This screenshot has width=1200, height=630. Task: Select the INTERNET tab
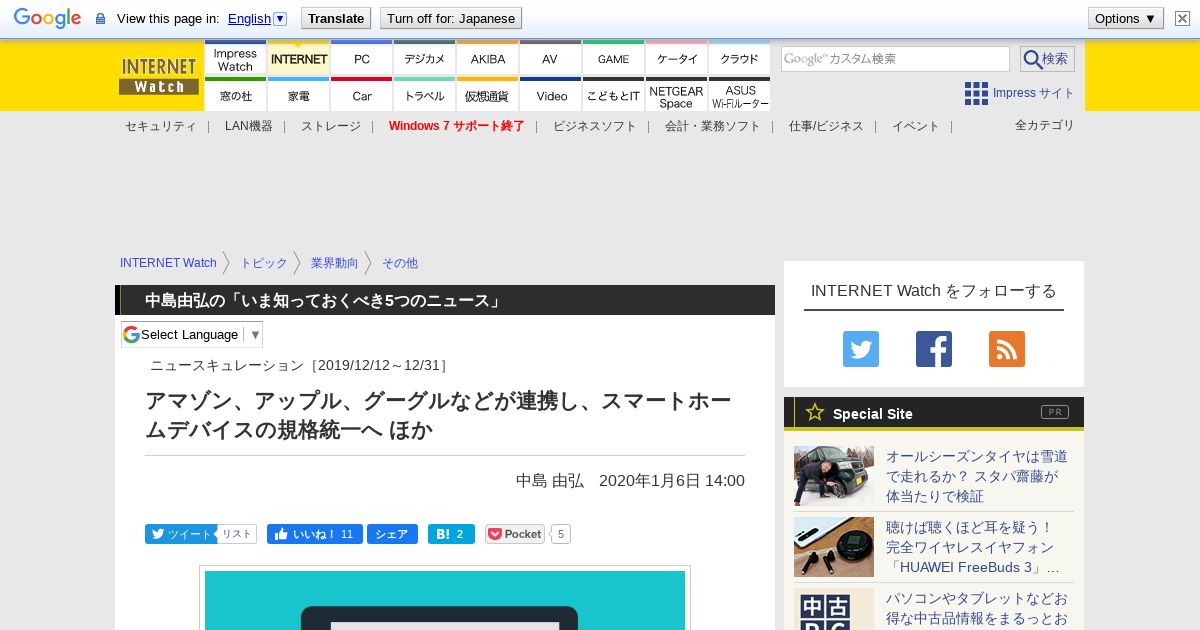[299, 59]
